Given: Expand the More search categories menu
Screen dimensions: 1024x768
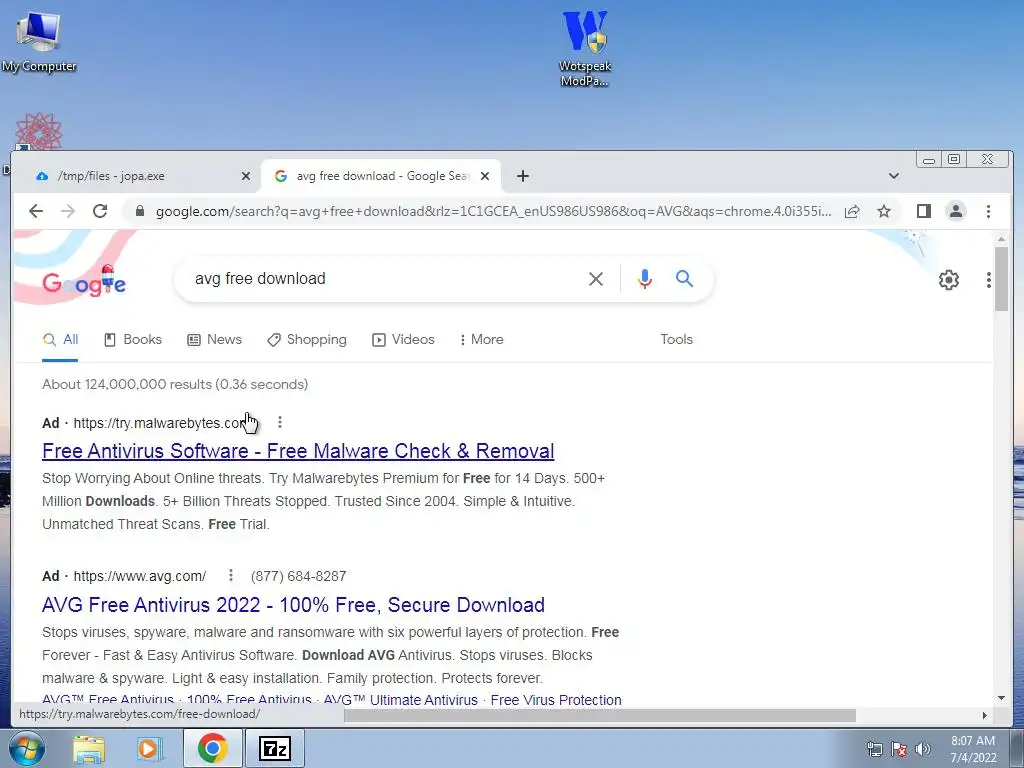Looking at the screenshot, I should (x=481, y=340).
